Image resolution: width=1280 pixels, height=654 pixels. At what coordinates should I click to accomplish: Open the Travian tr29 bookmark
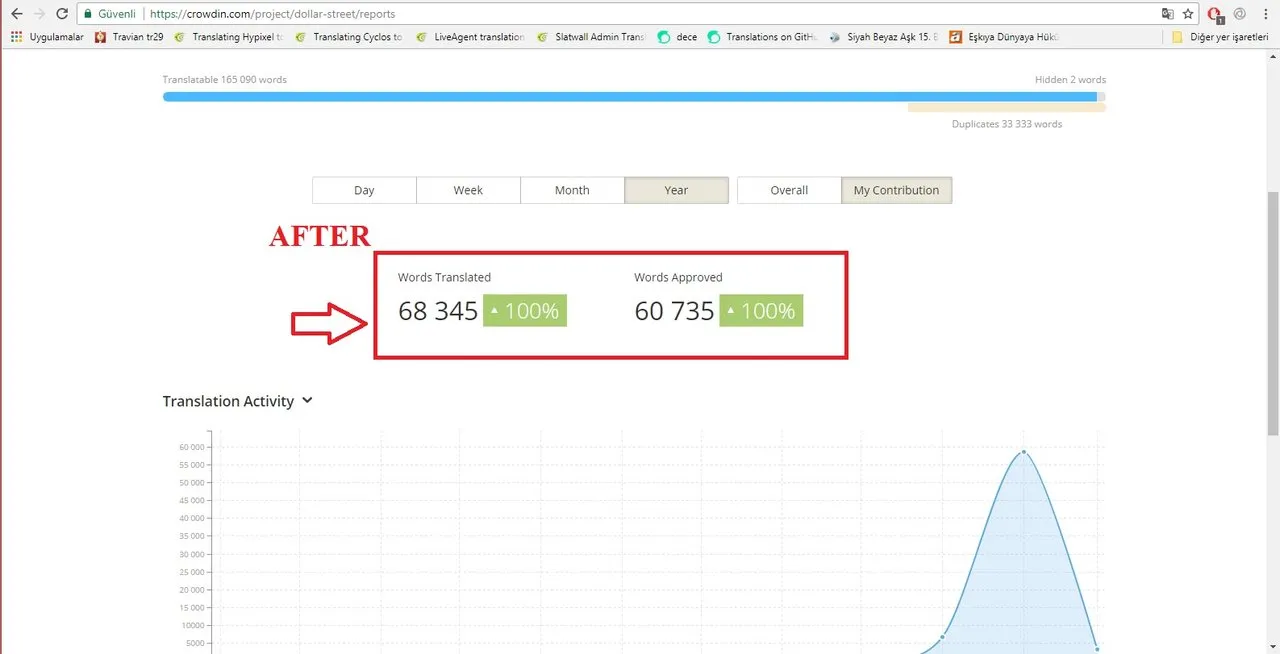[x=129, y=37]
